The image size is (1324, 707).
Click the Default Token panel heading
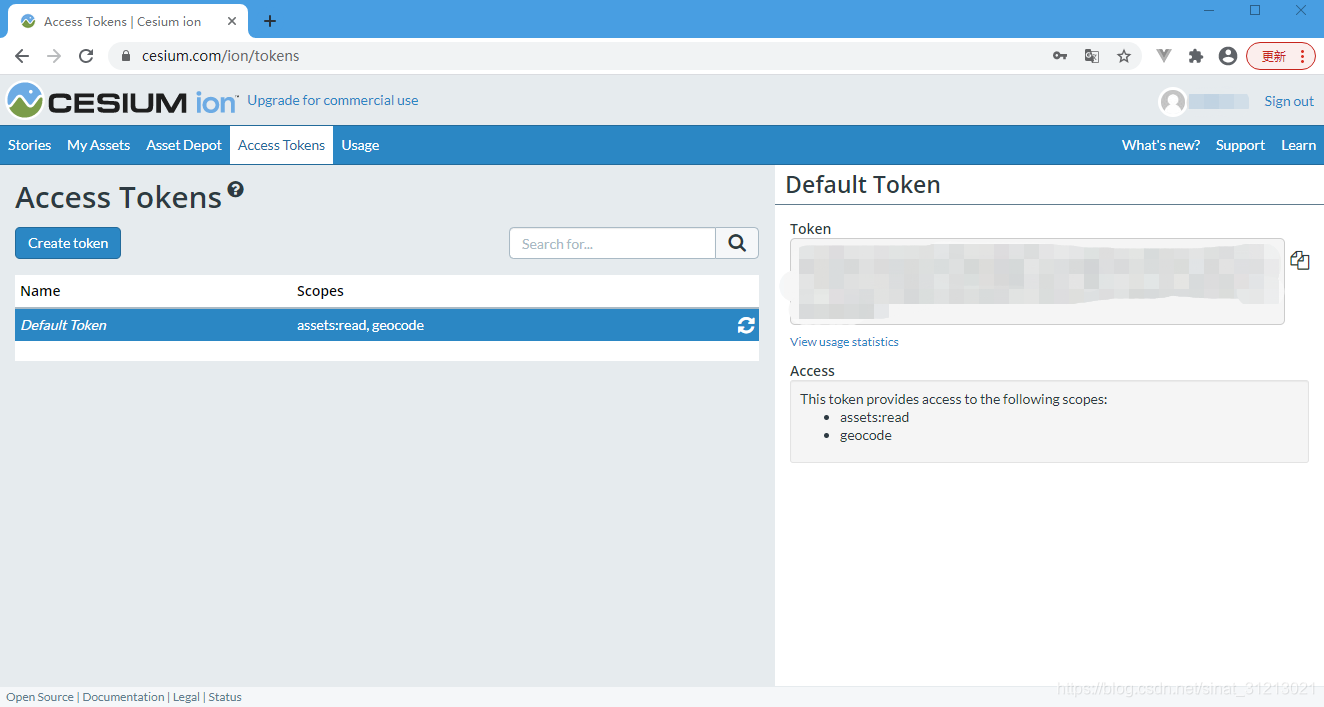(863, 184)
